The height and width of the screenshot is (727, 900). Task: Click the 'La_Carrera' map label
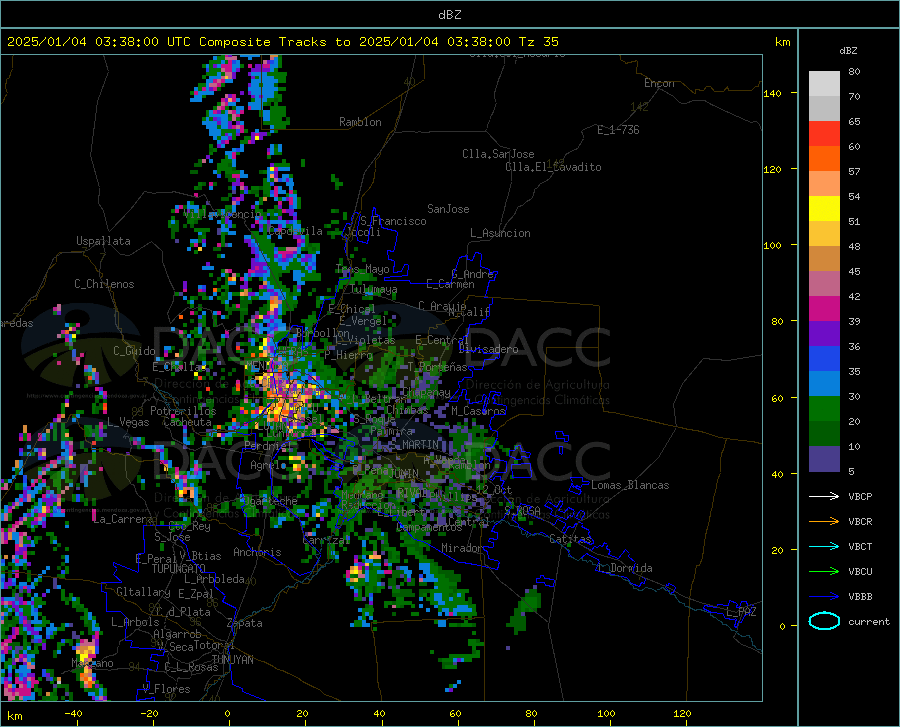click(x=123, y=519)
